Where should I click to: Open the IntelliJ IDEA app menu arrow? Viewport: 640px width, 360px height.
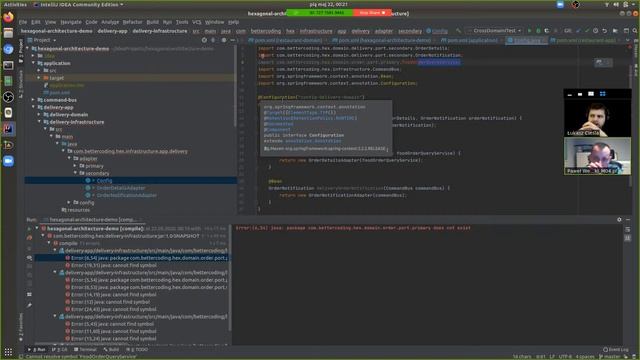(122, 4)
